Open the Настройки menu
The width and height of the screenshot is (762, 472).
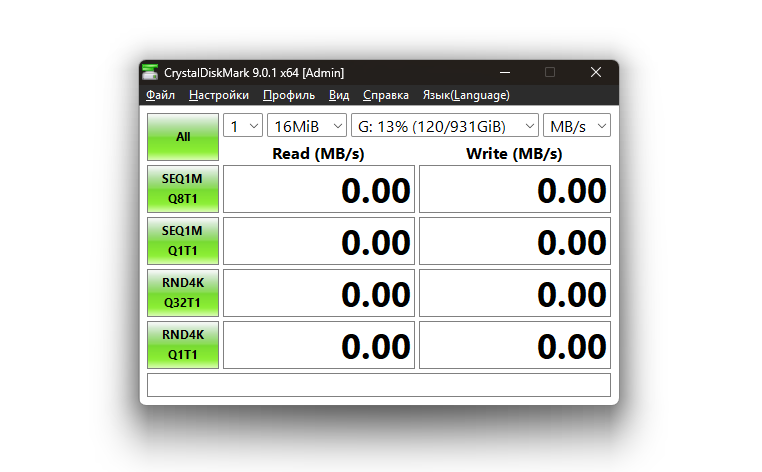219,95
